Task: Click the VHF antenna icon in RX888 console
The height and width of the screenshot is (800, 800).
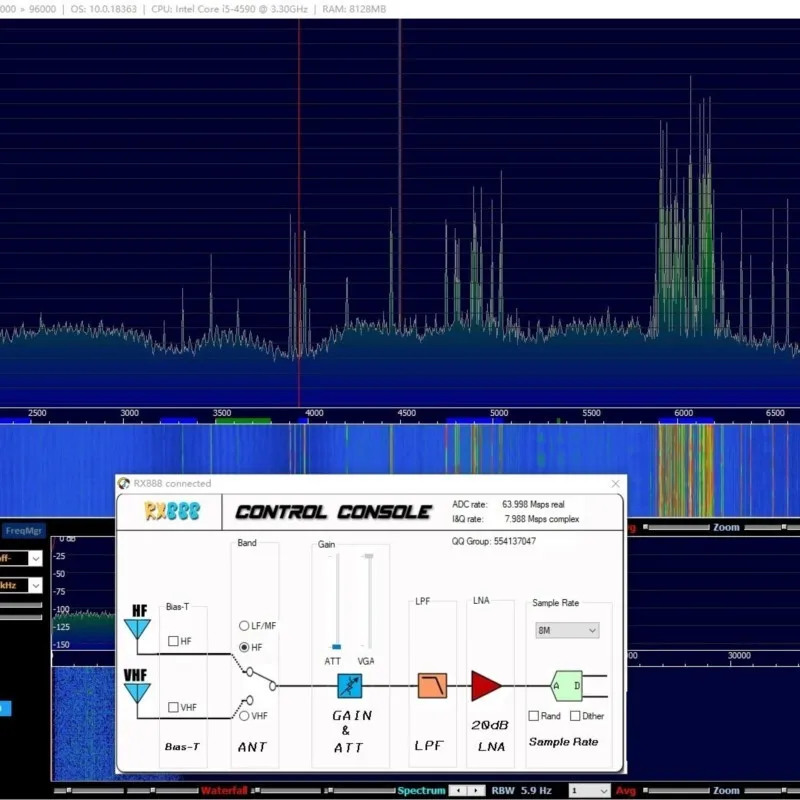Action: tap(137, 694)
